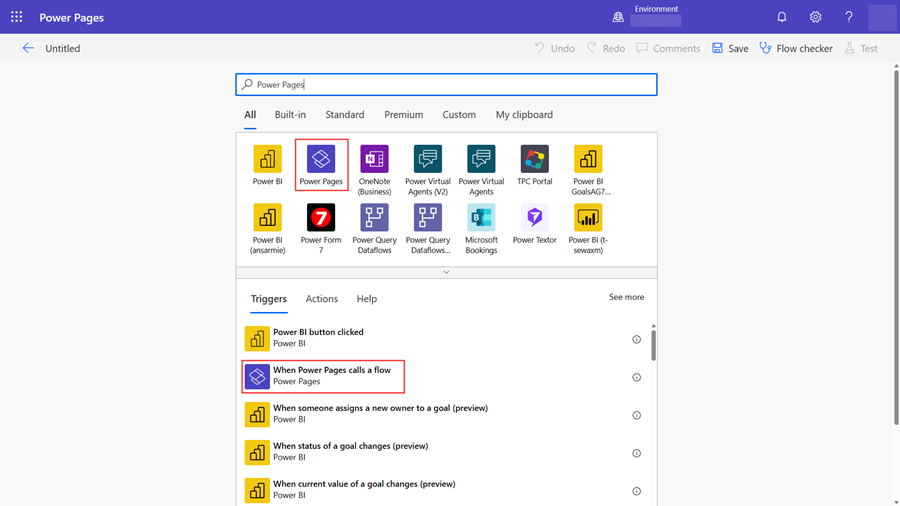The width and height of the screenshot is (900, 506).
Task: Click the Redo button
Action: 606,48
